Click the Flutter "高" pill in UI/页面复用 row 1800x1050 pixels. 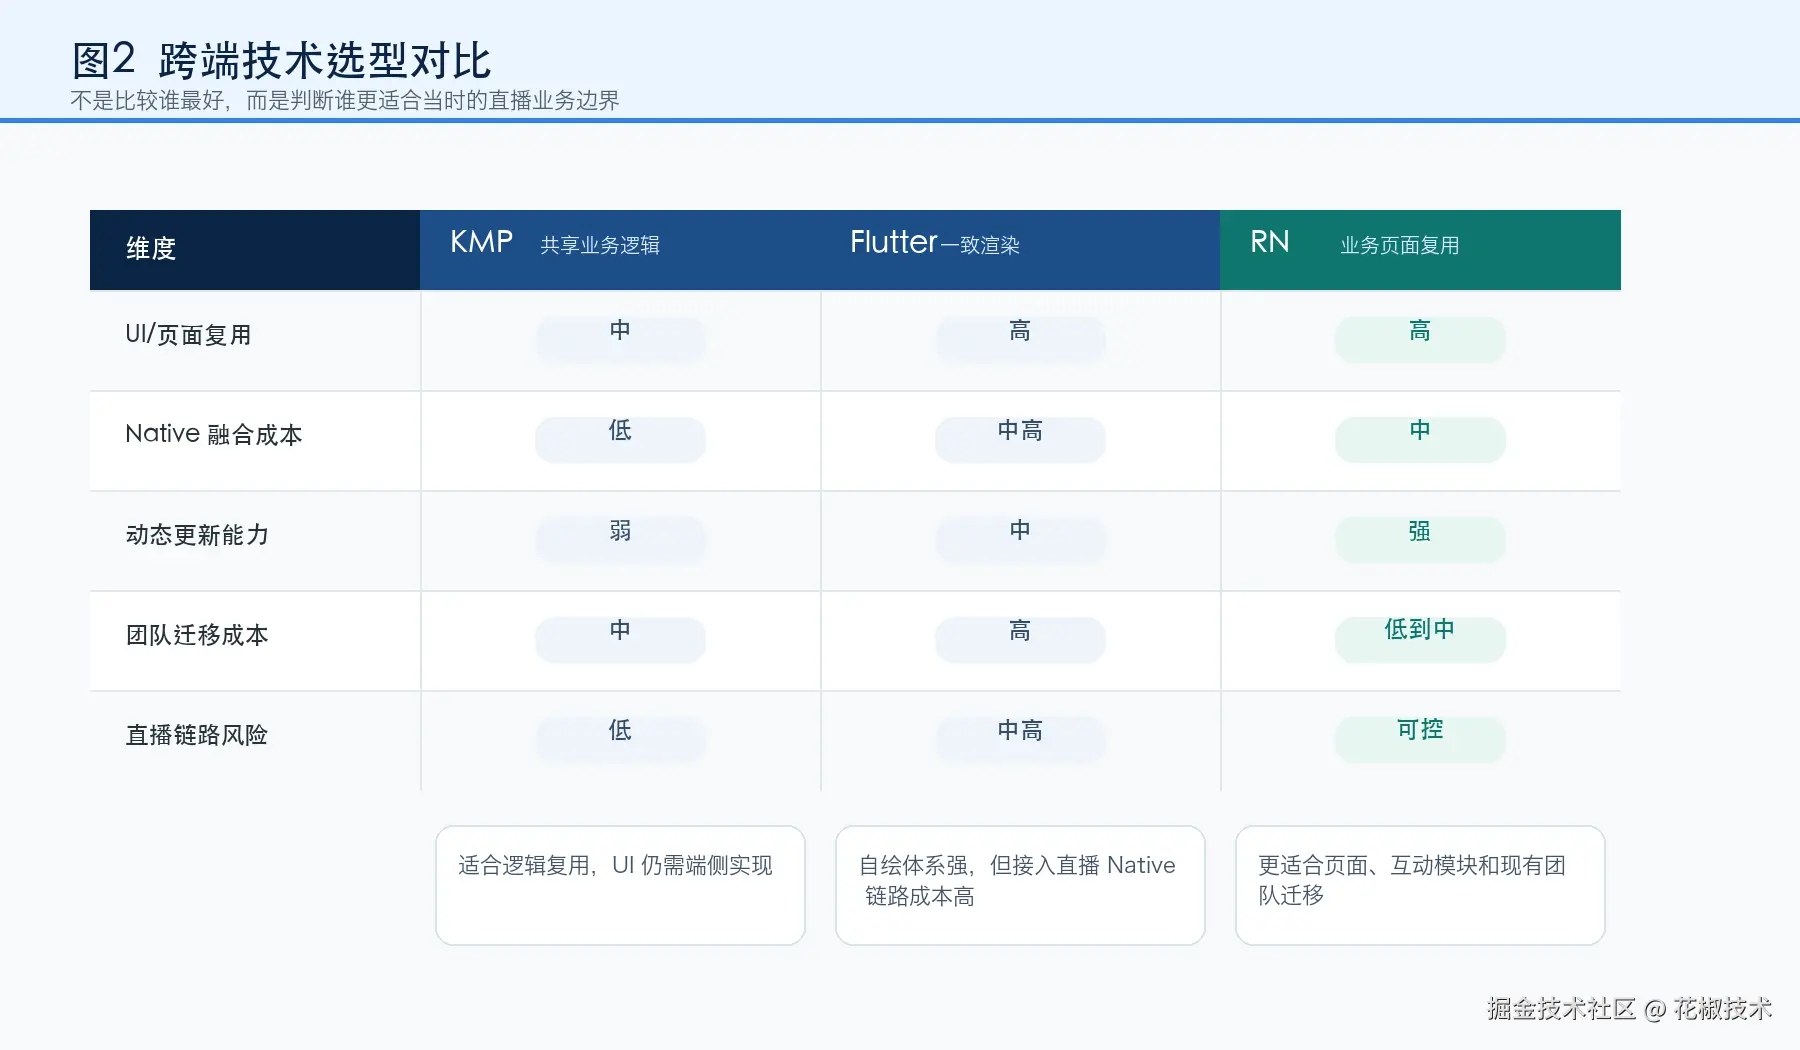click(x=1020, y=339)
